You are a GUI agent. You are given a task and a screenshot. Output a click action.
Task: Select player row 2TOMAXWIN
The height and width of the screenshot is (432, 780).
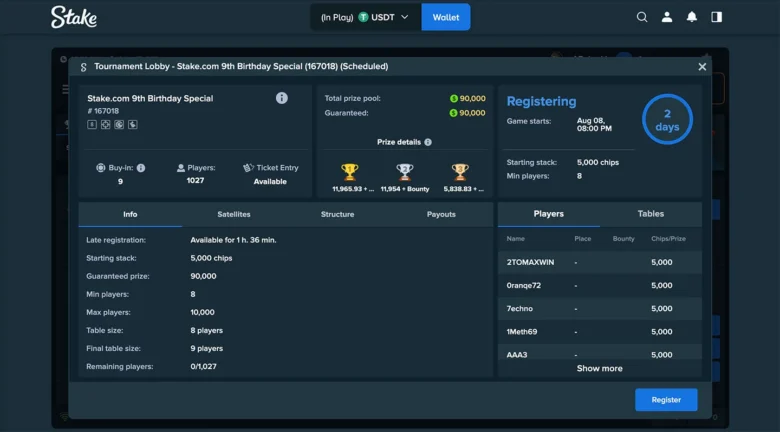600,262
